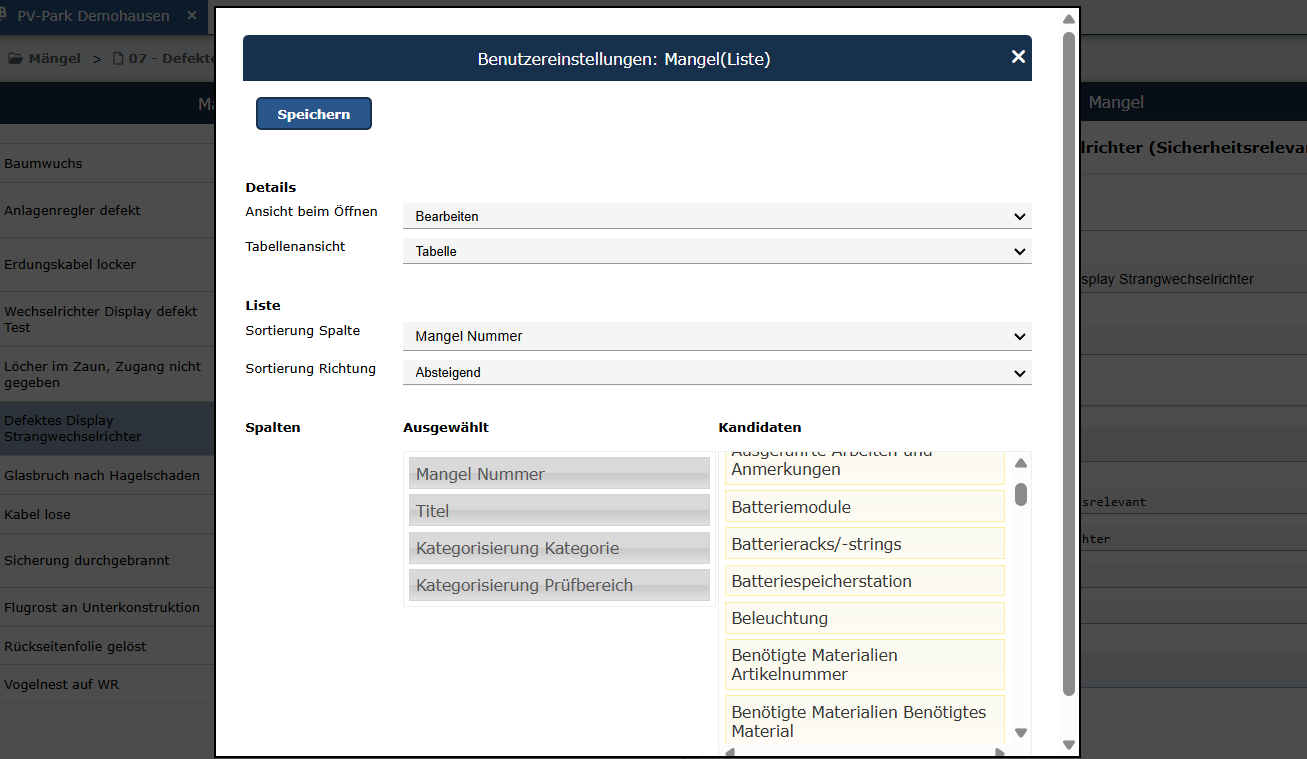
Task: Open Löcher im Zaun, Zugang nicht gegeben entry
Action: 107,374
